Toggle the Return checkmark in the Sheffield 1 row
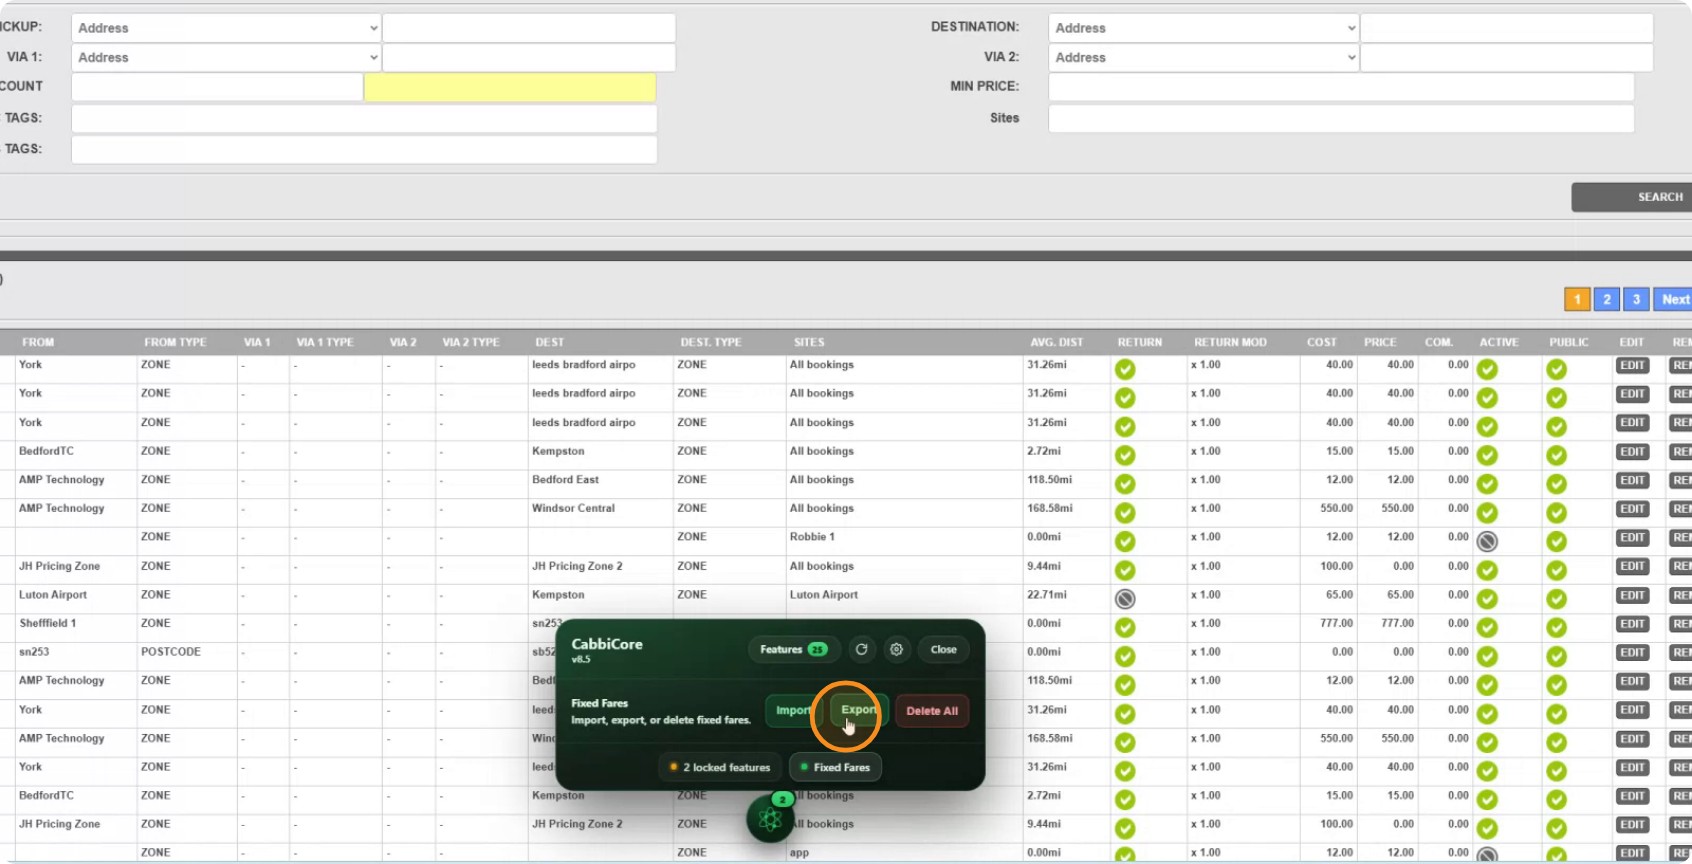1692x864 pixels. [1125, 627]
